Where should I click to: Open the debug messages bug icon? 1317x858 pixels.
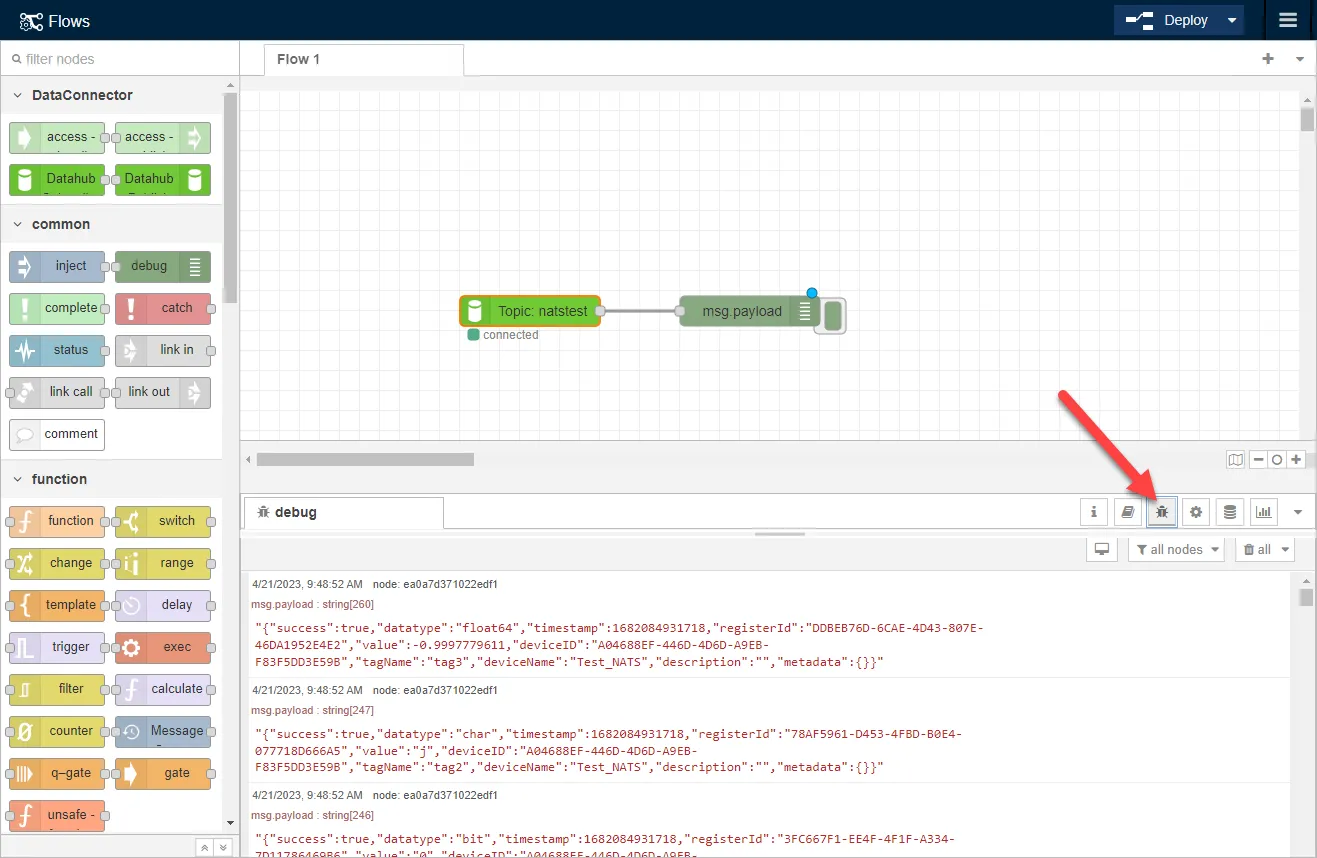point(1162,512)
